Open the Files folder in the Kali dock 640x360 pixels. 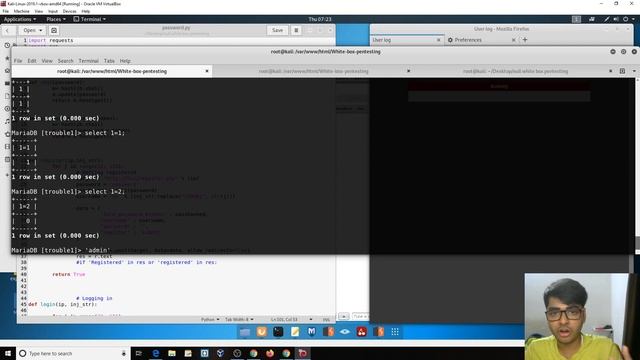point(245,332)
